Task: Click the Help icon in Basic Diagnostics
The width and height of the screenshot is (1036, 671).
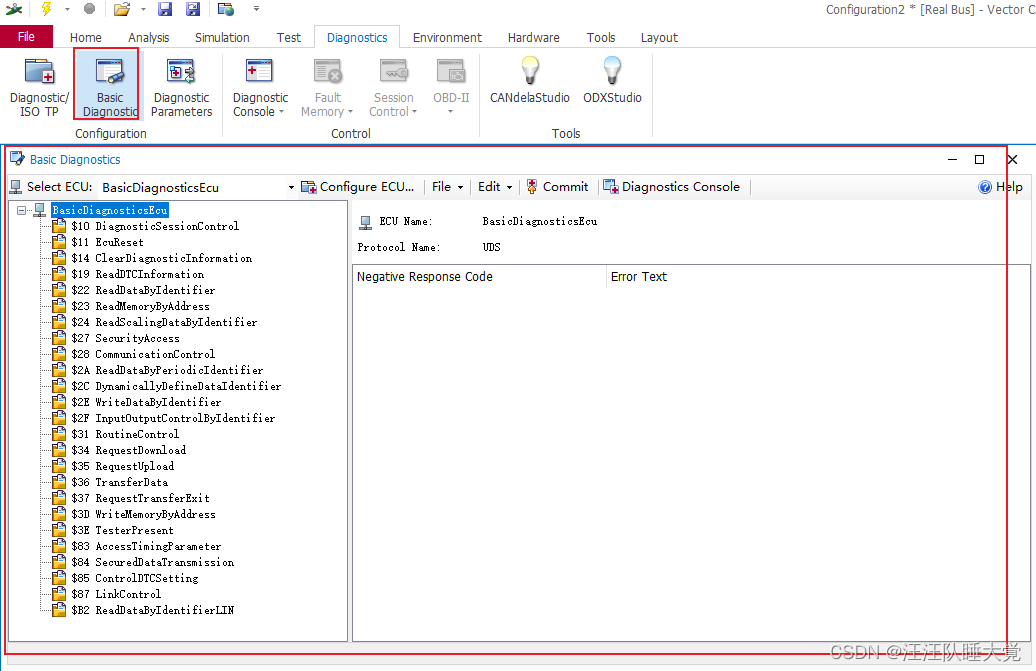Action: click(984, 187)
